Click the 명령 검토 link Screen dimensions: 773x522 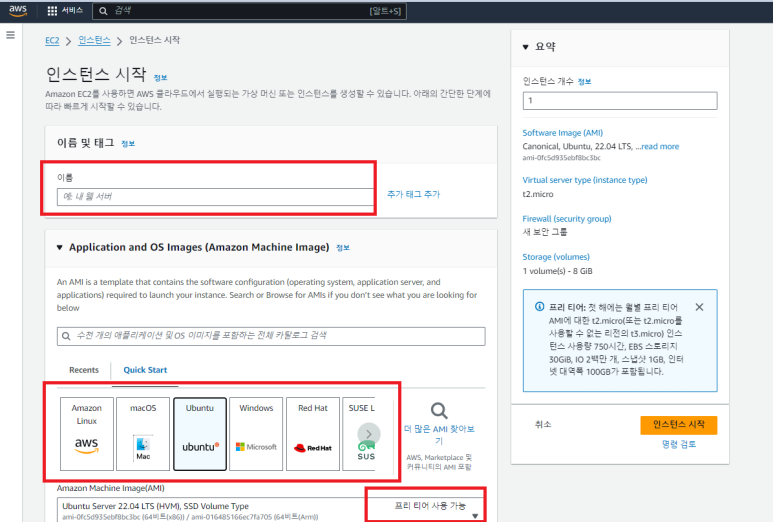(679, 444)
